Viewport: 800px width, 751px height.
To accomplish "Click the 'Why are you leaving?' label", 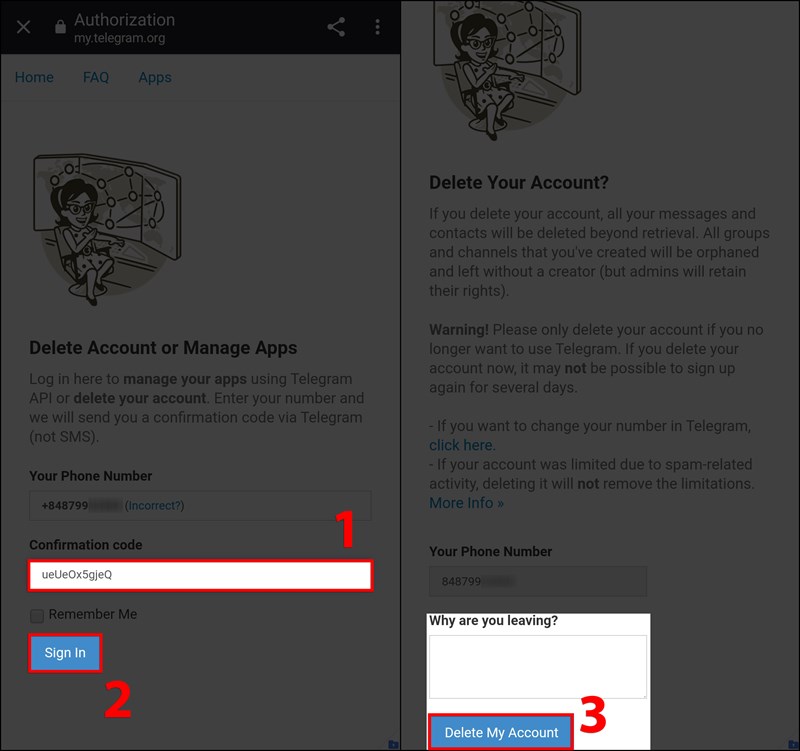I will tap(493, 620).
